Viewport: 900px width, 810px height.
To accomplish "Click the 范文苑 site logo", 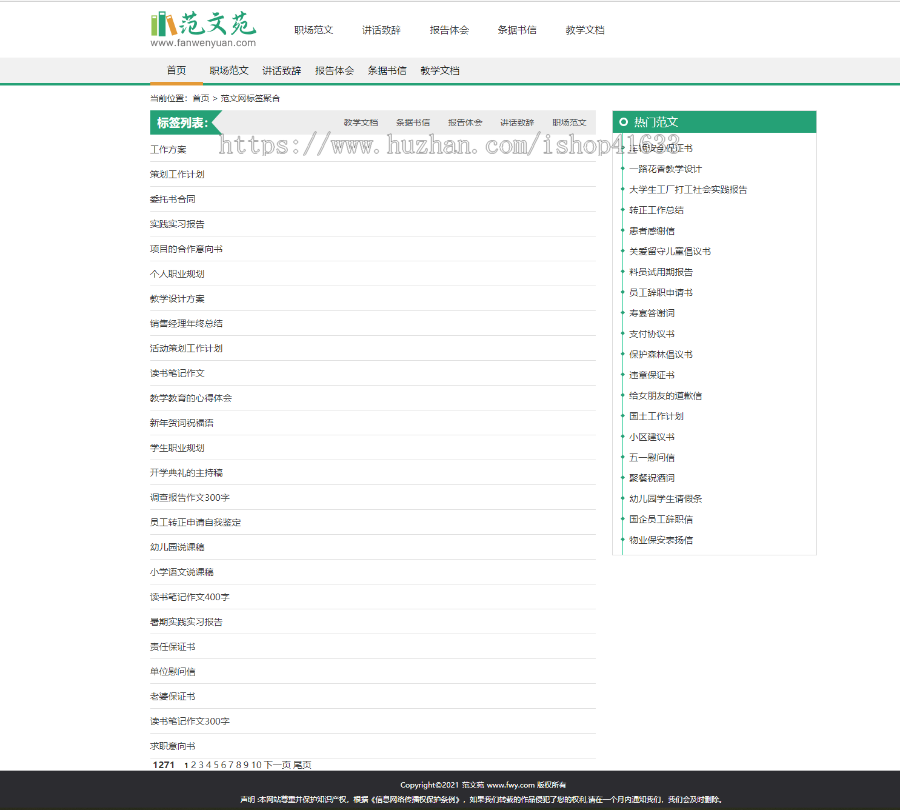I will [203, 29].
